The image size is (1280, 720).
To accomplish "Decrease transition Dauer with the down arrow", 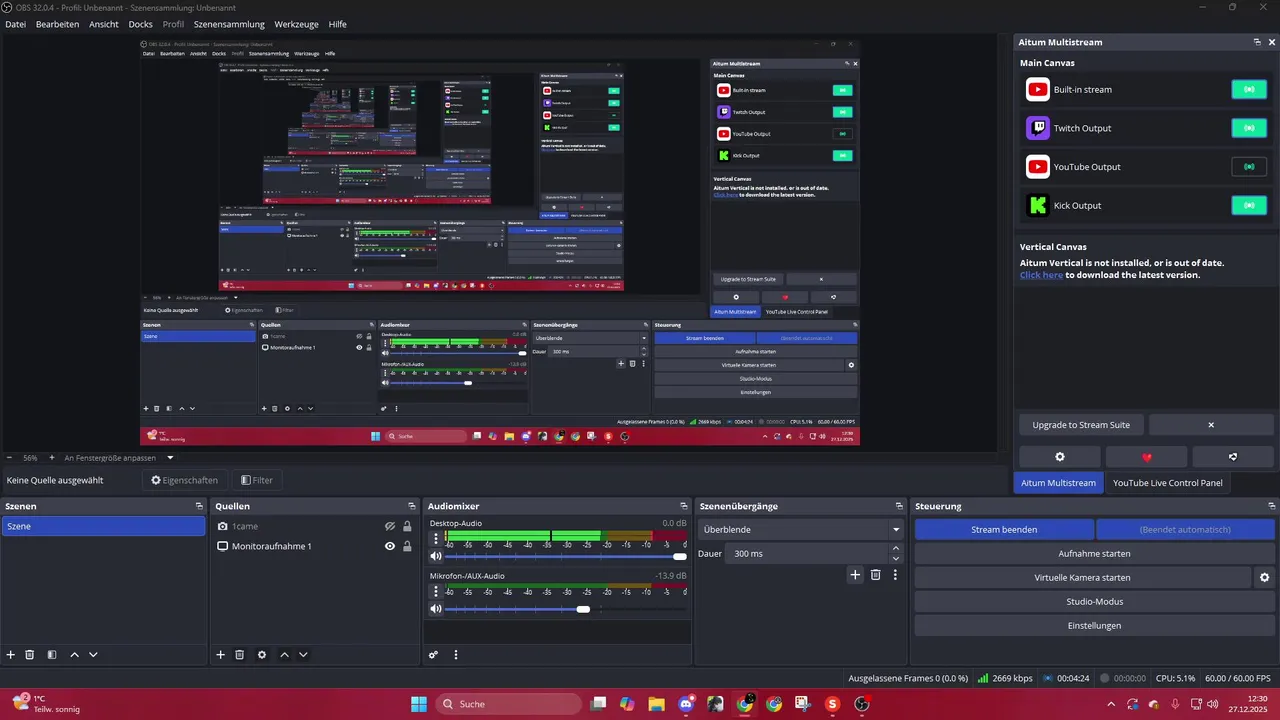I will click(x=895, y=559).
